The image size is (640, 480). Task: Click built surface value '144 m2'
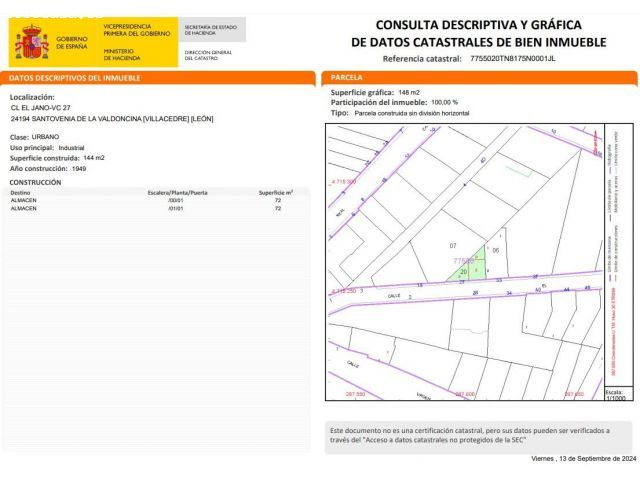[94, 158]
